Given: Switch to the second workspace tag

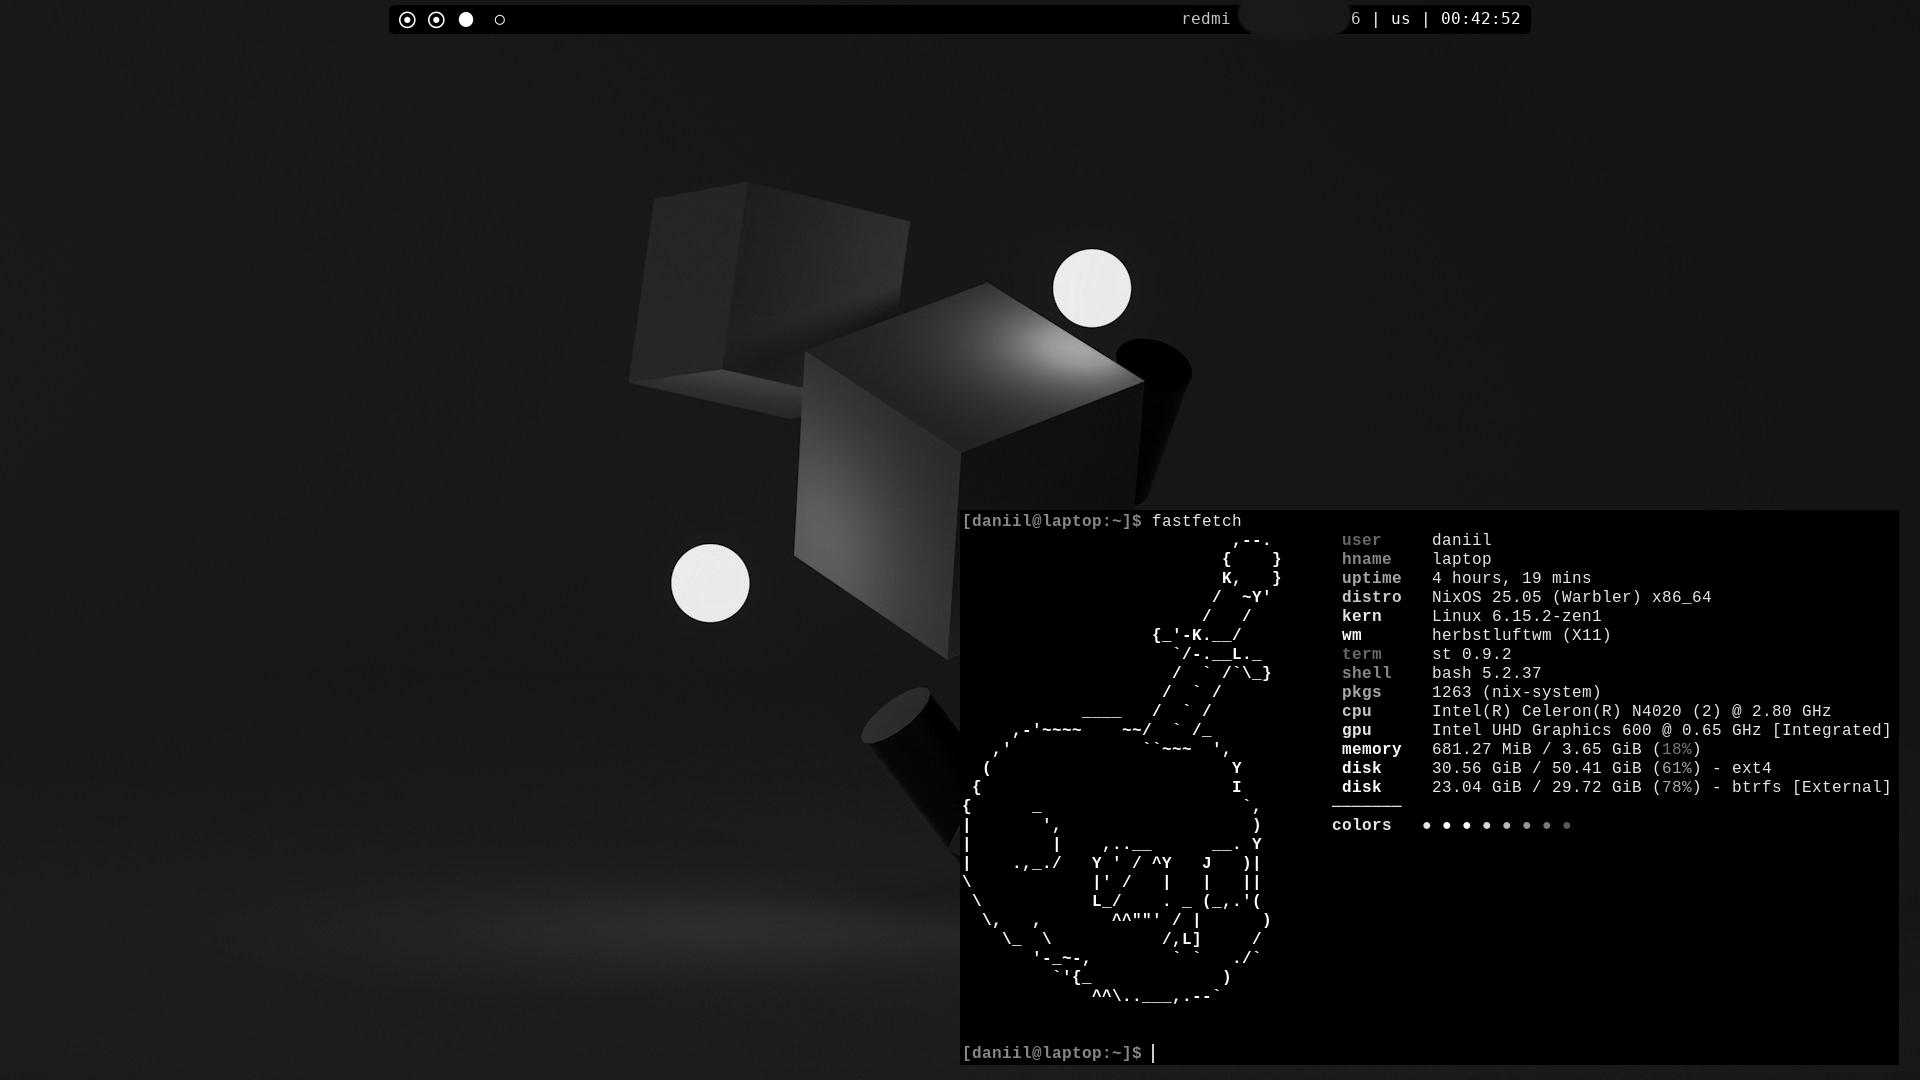Looking at the screenshot, I should click(x=436, y=20).
